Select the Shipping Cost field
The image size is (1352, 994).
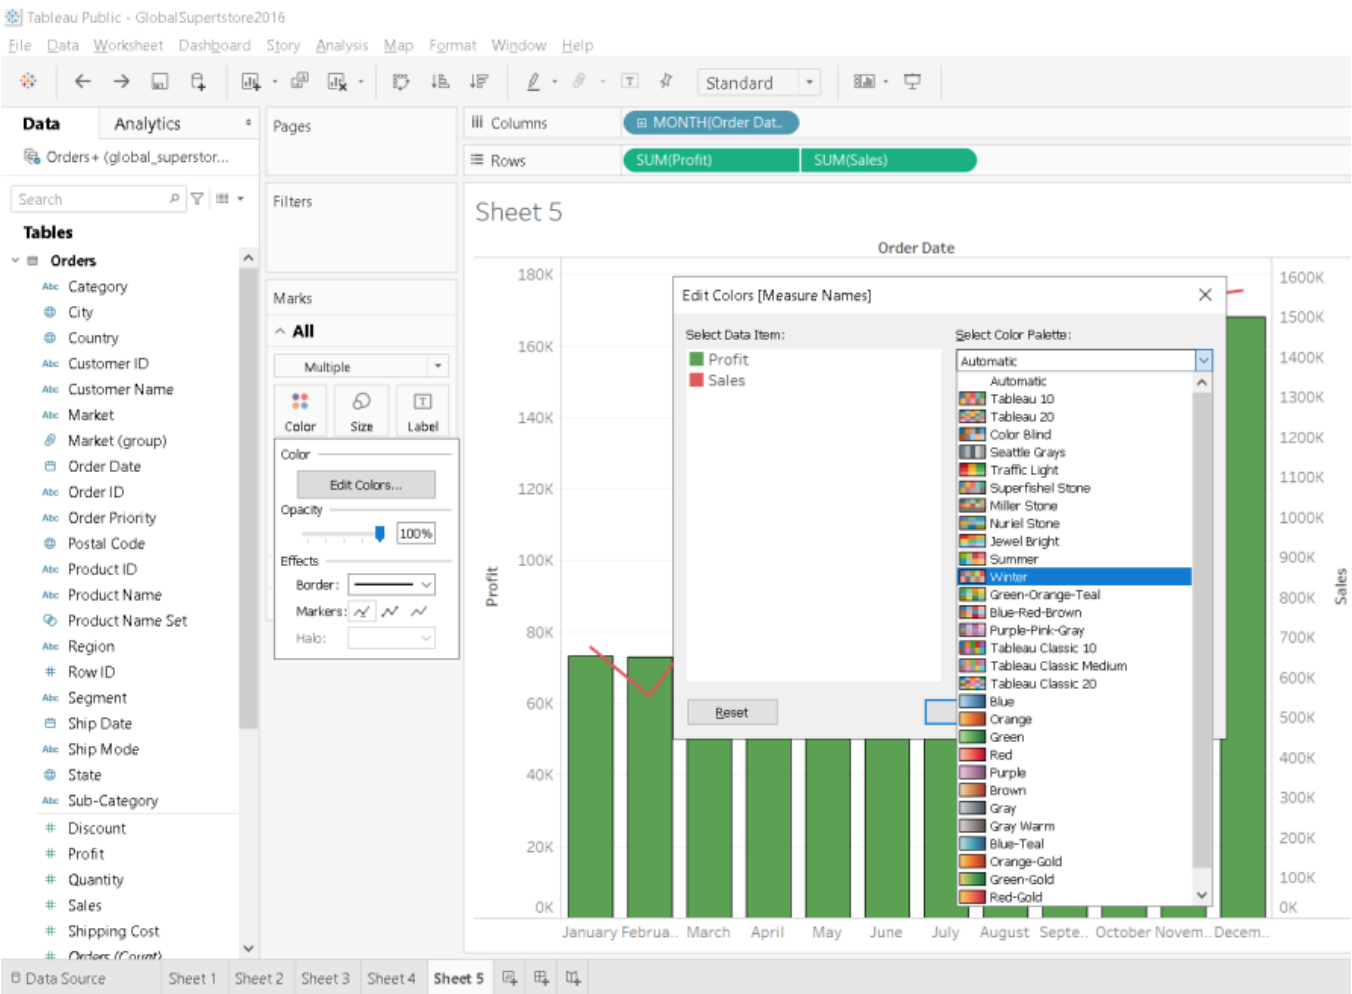pos(113,931)
